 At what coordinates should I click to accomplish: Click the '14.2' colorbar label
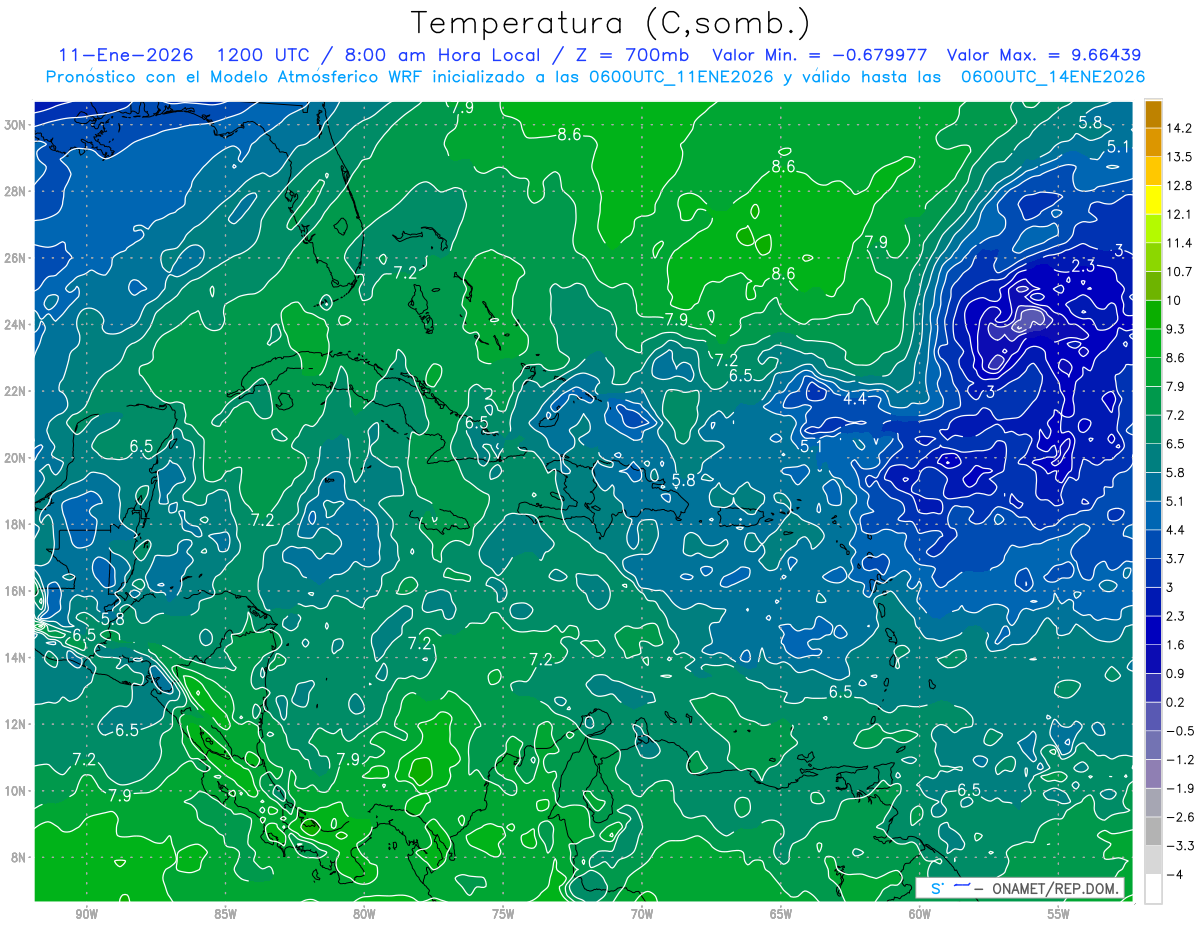[x=1180, y=128]
